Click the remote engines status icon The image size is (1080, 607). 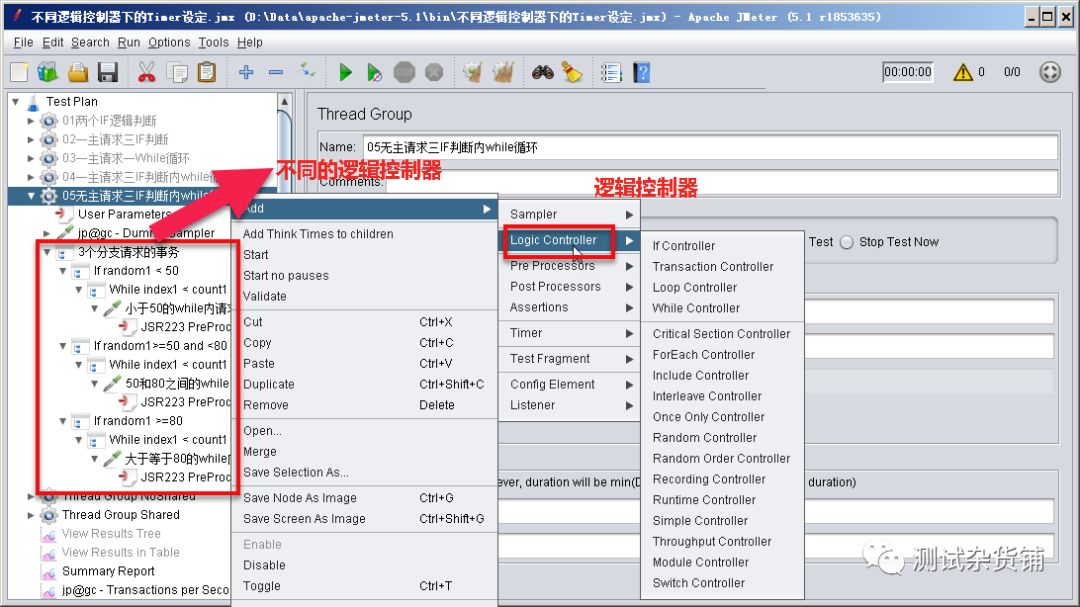click(x=1050, y=72)
